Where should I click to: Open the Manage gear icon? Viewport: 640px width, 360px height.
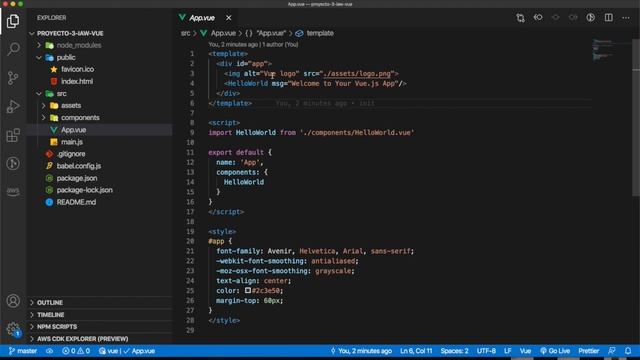[13, 329]
